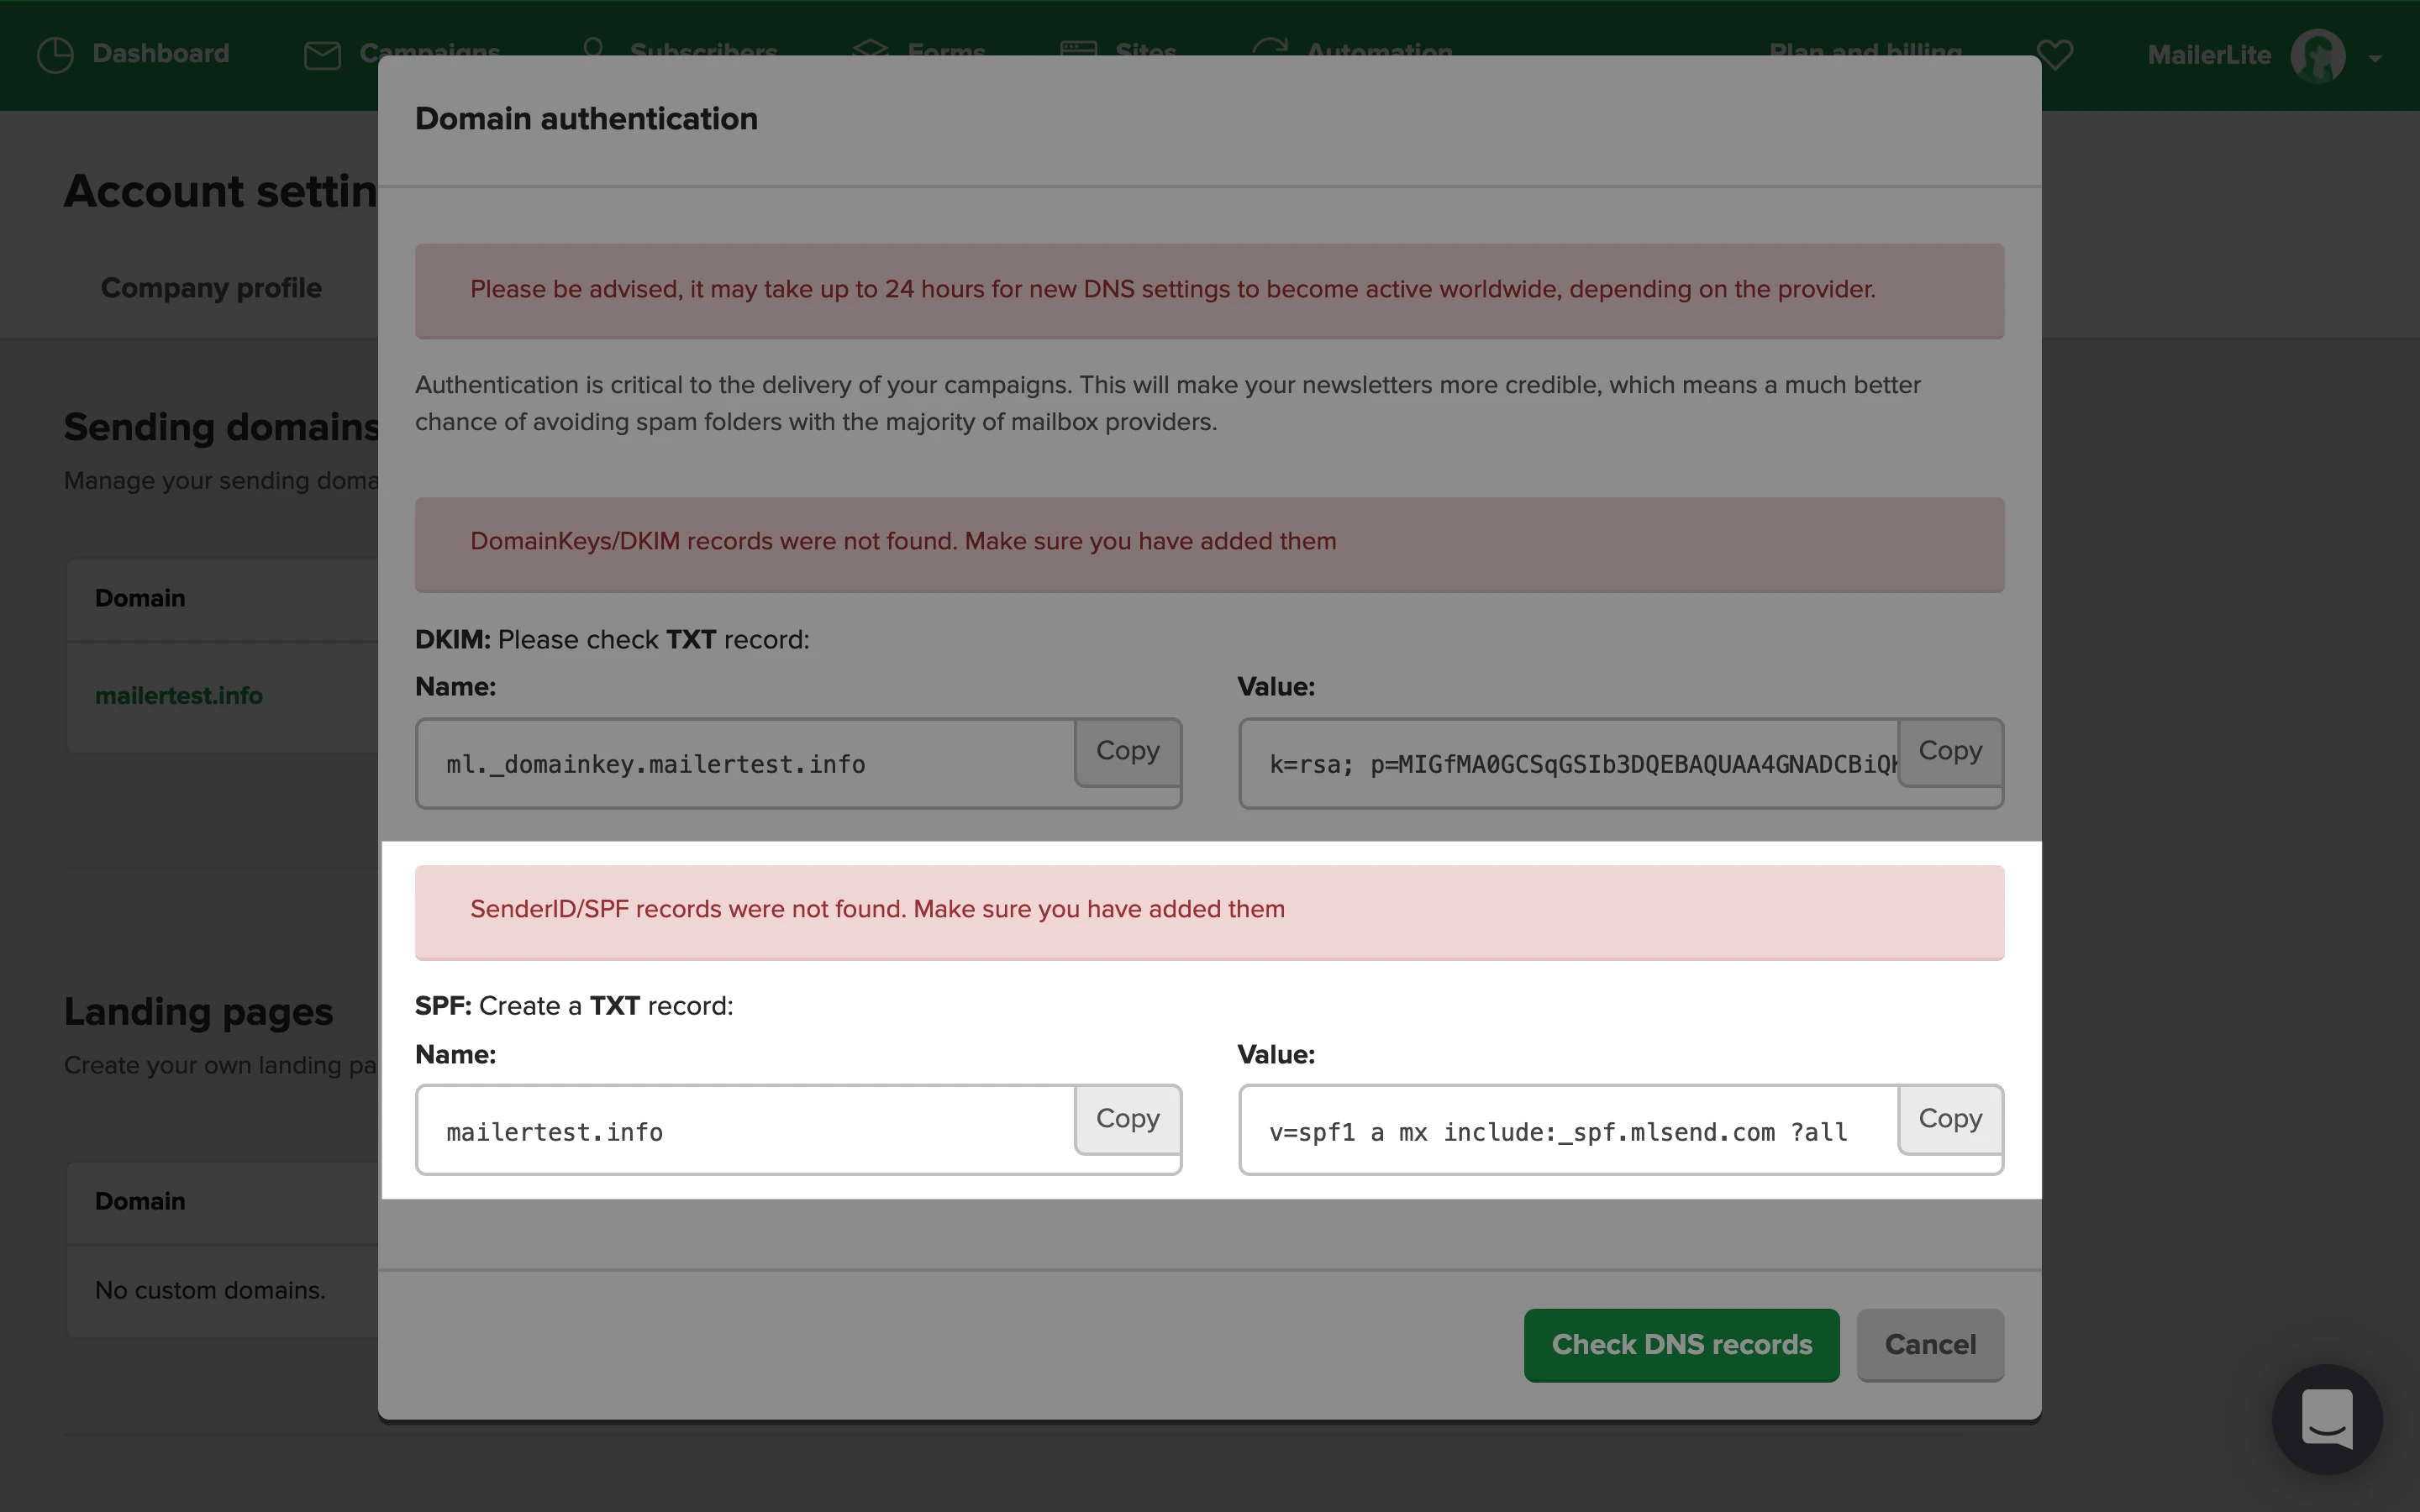Copy the SPF record value
The image size is (2420, 1512).
(x=1949, y=1118)
